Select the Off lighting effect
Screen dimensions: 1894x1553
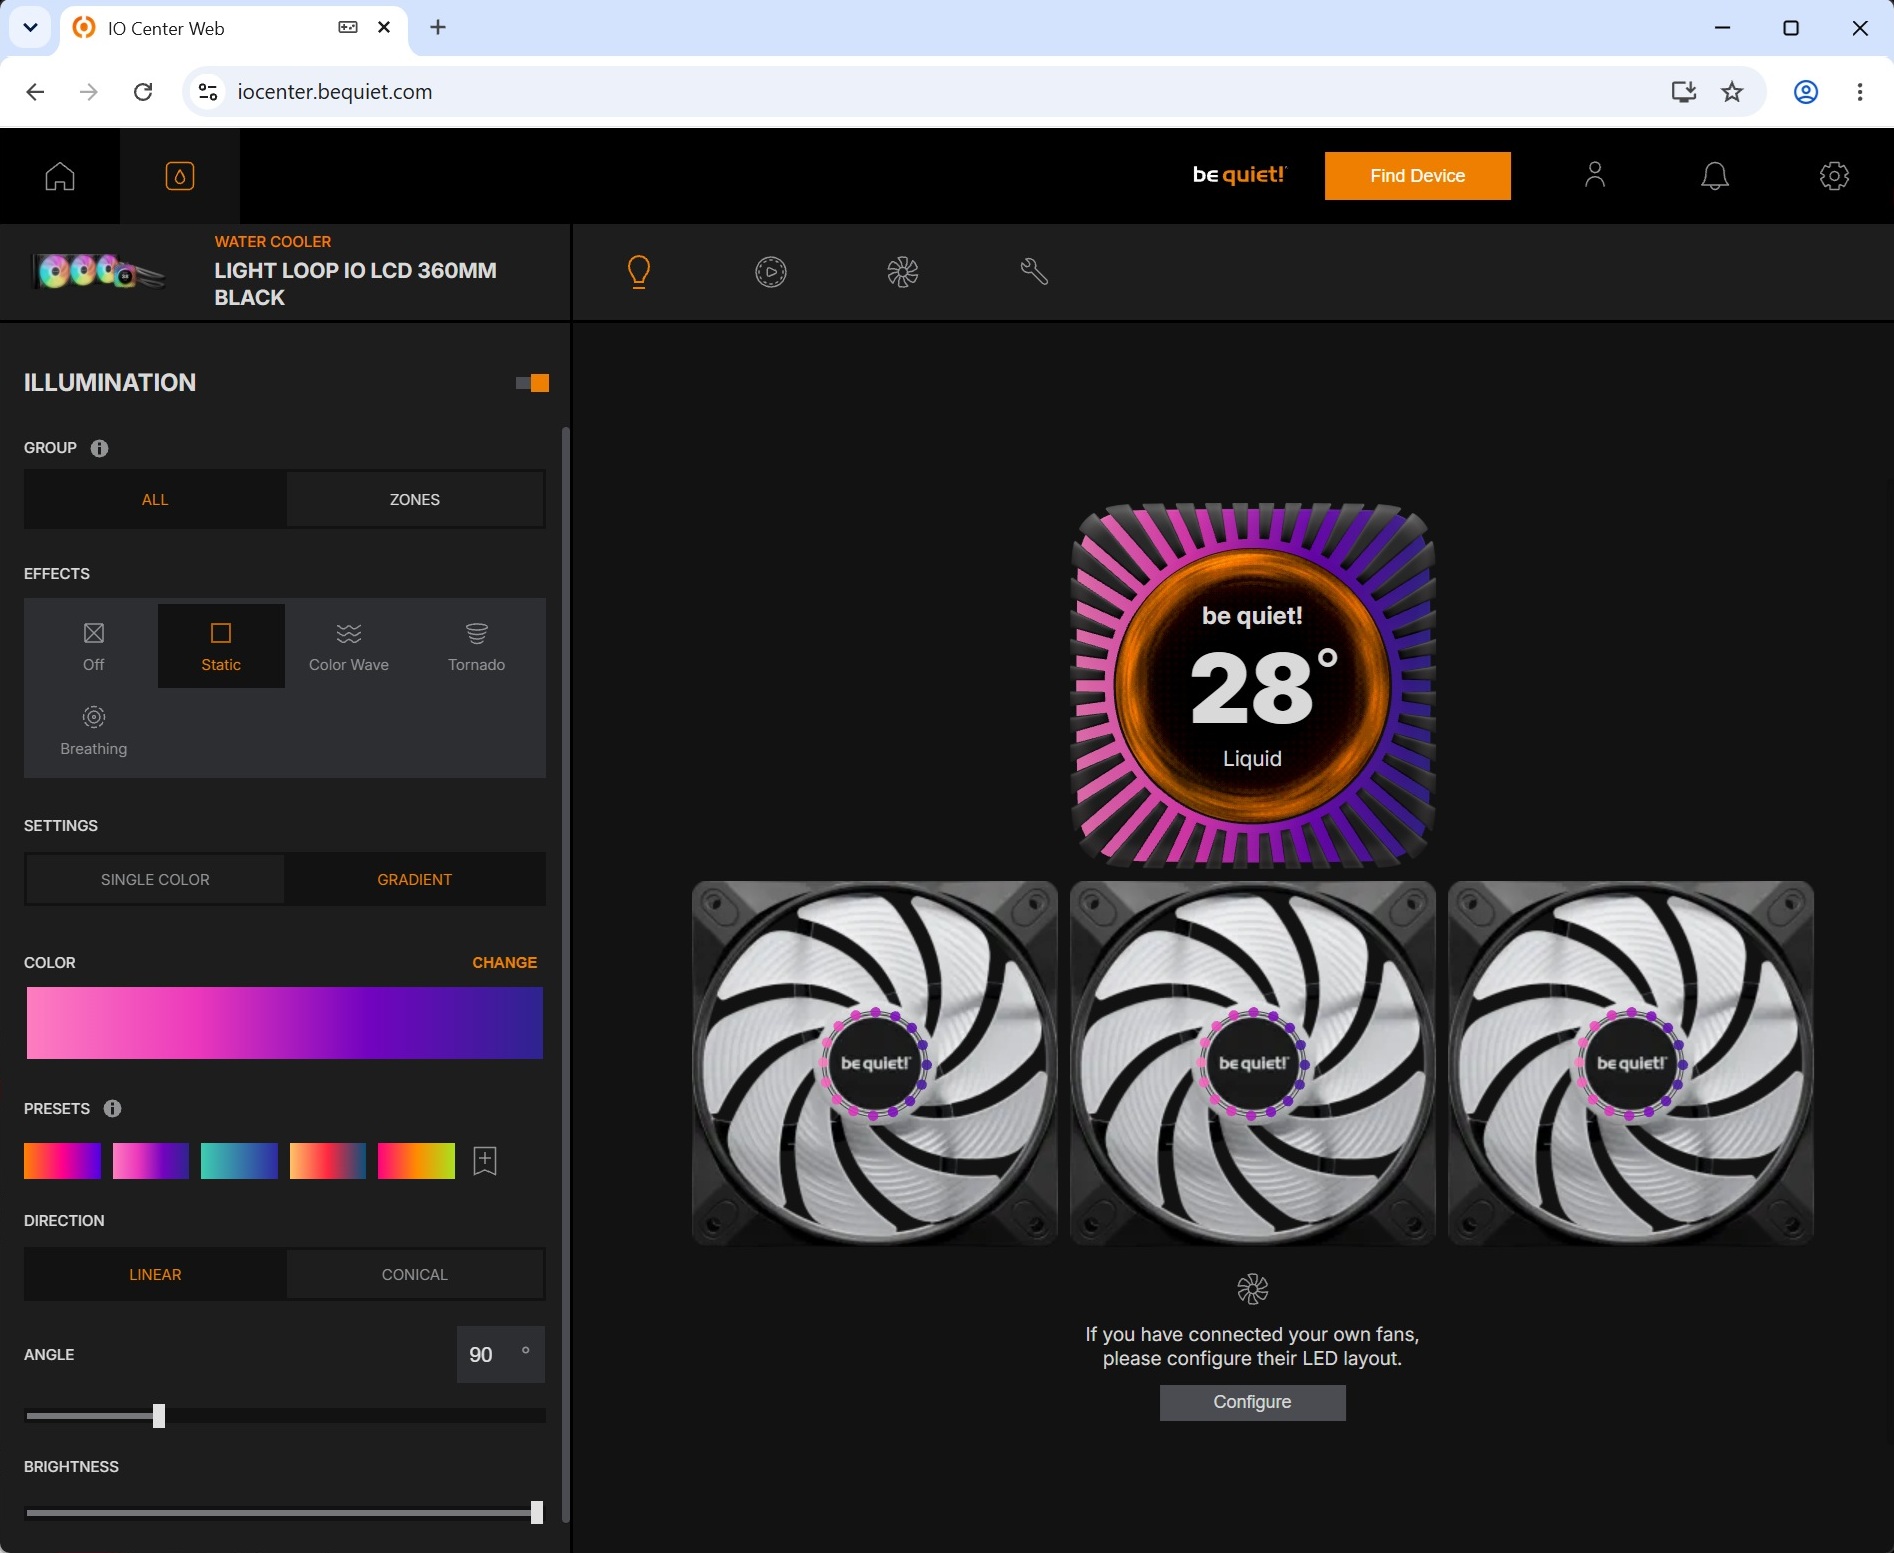tap(94, 646)
